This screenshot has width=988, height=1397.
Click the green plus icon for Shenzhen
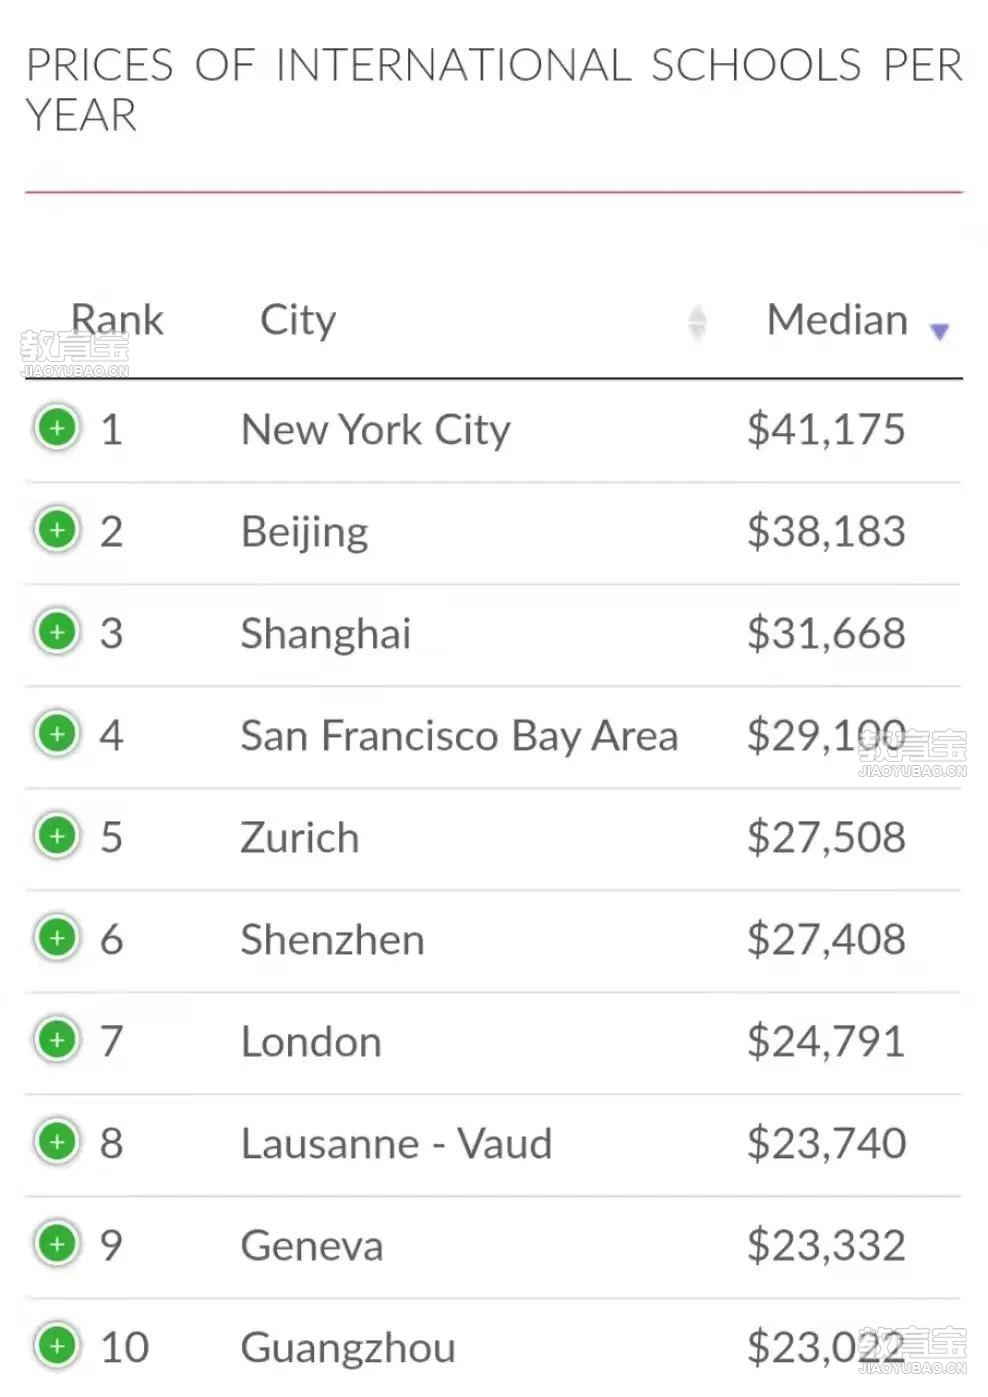(57, 938)
